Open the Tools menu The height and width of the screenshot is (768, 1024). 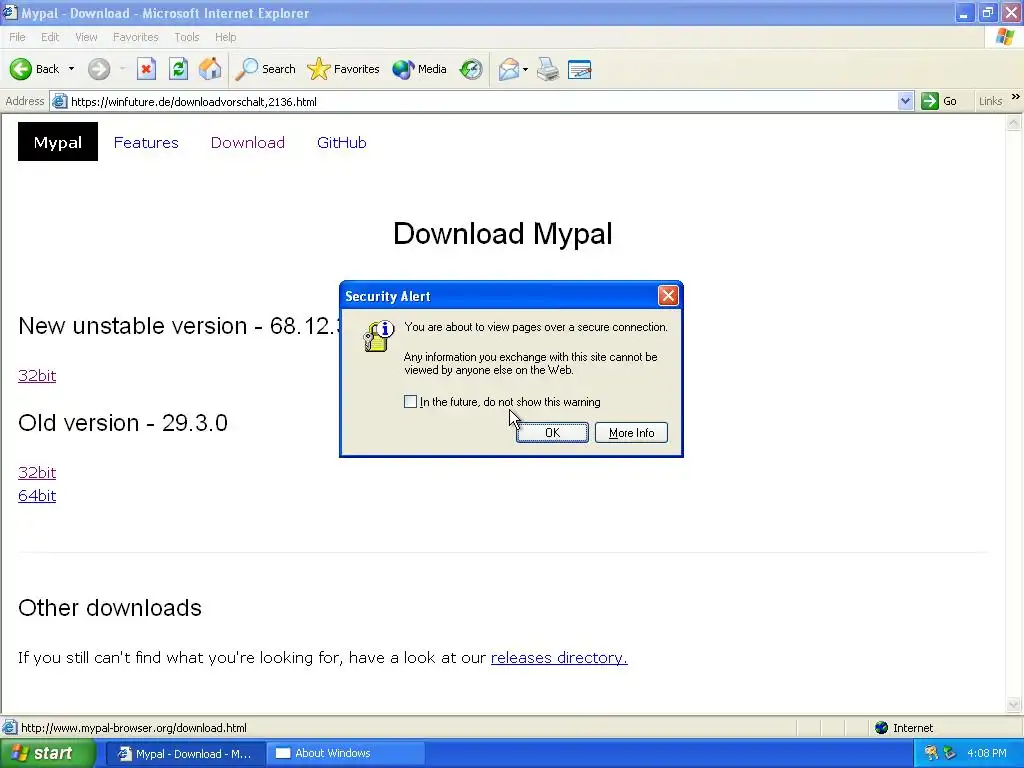(186, 37)
